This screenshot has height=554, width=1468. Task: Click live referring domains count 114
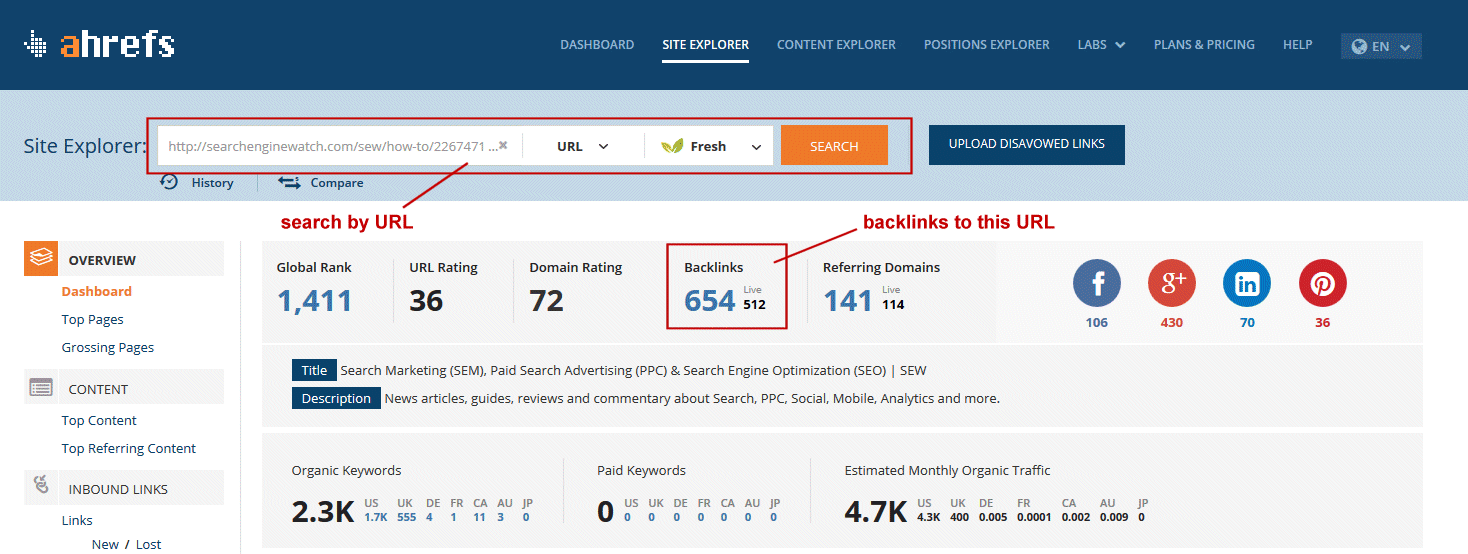pyautogui.click(x=893, y=304)
